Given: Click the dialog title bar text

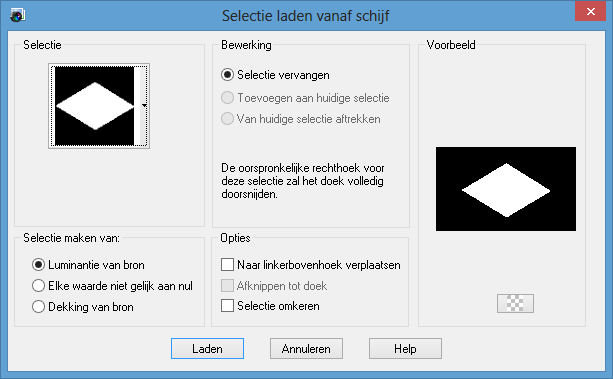Looking at the screenshot, I should [x=305, y=16].
